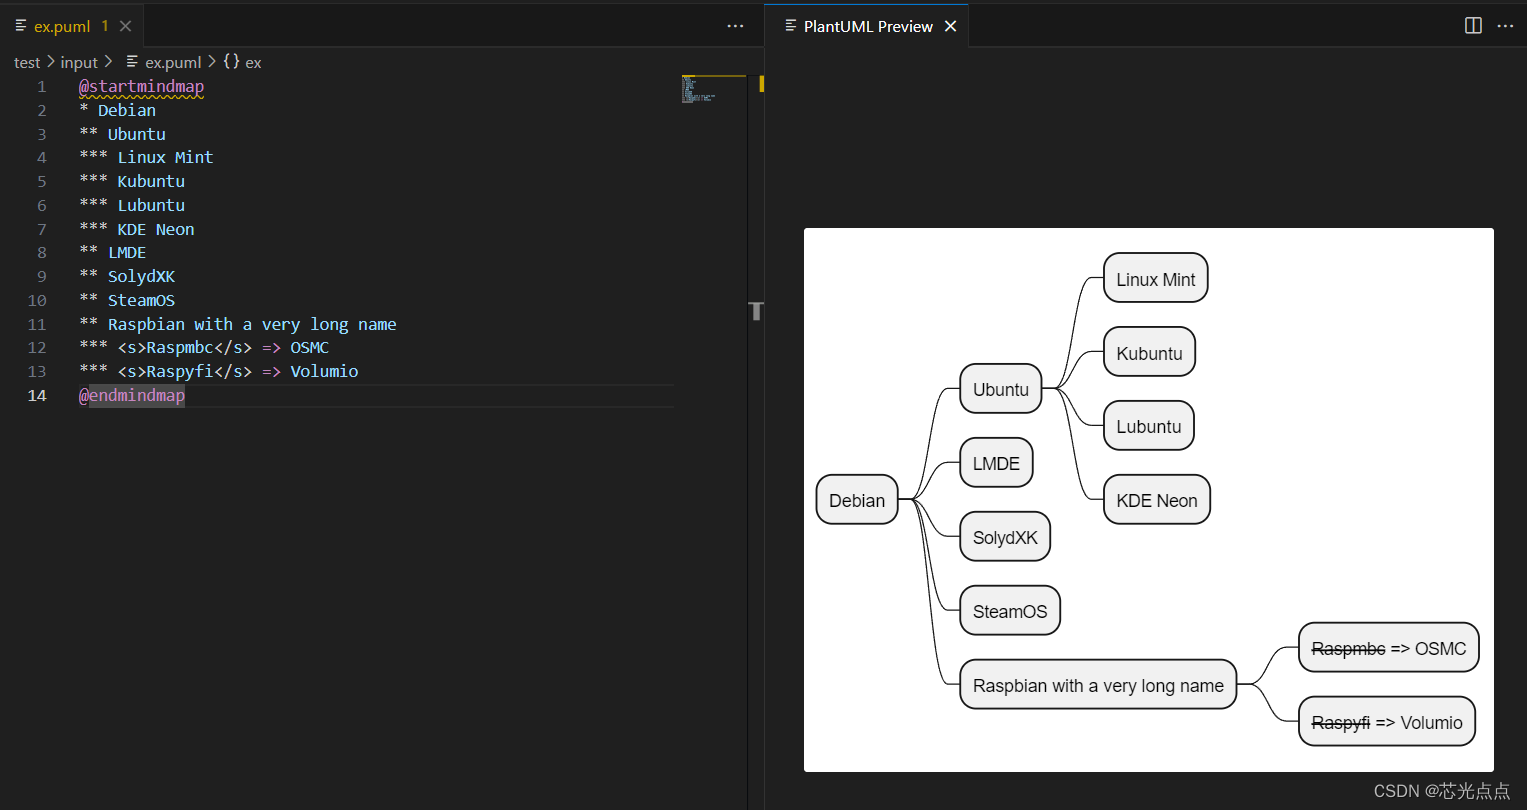
Task: Click the split editor icon in preview pane
Action: pyautogui.click(x=1473, y=25)
